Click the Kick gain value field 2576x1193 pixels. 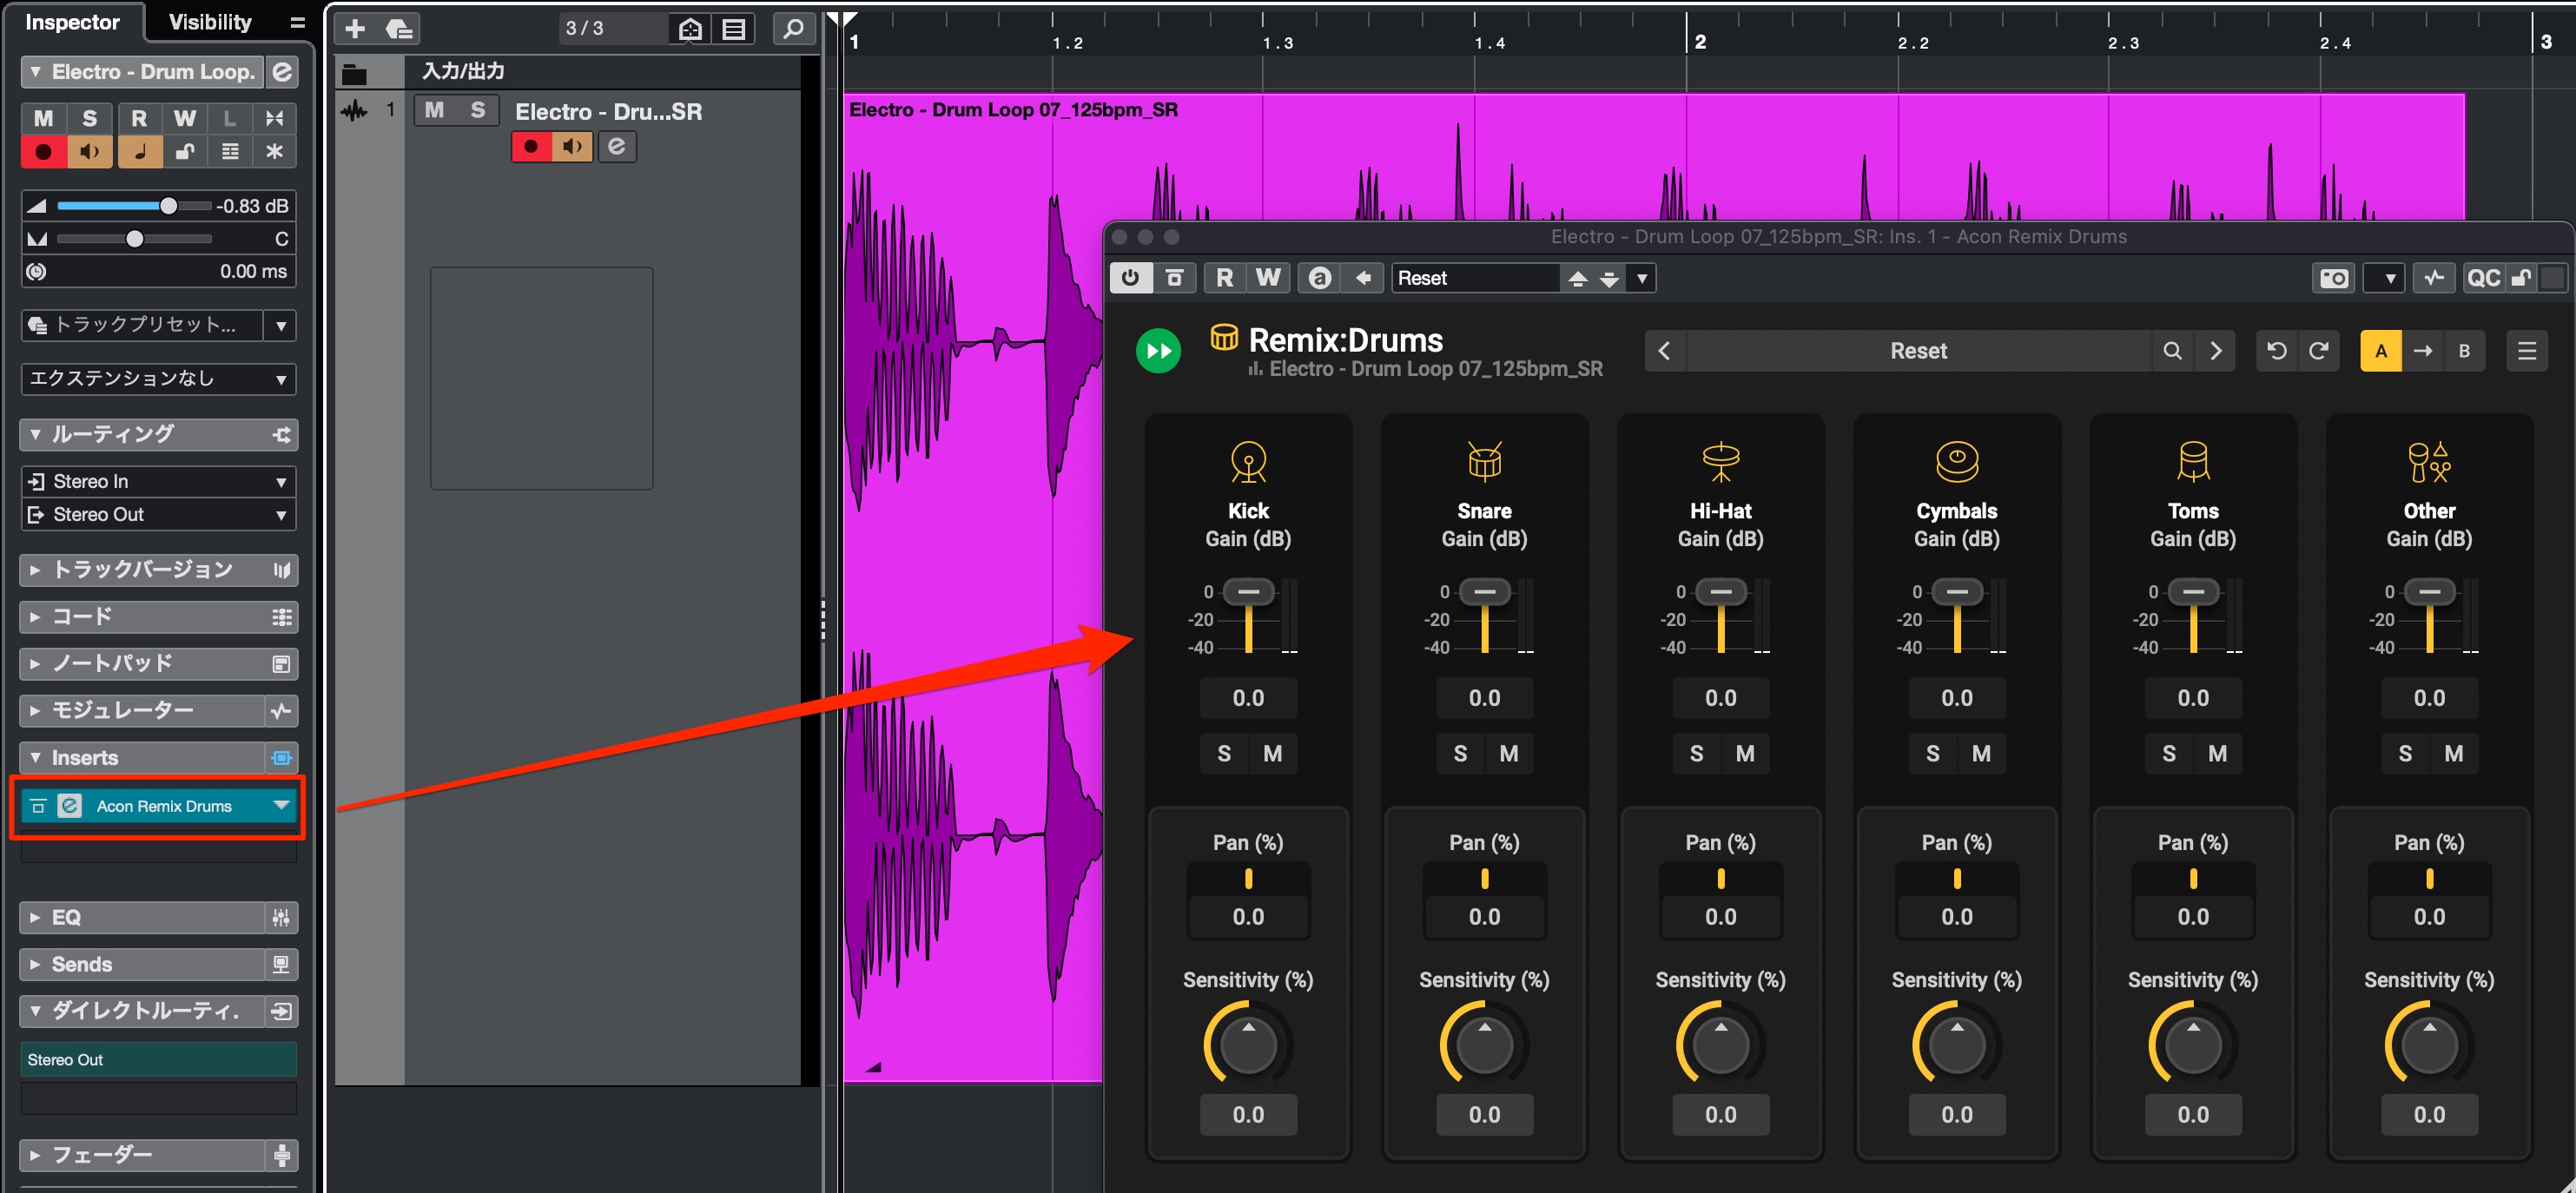point(1248,698)
